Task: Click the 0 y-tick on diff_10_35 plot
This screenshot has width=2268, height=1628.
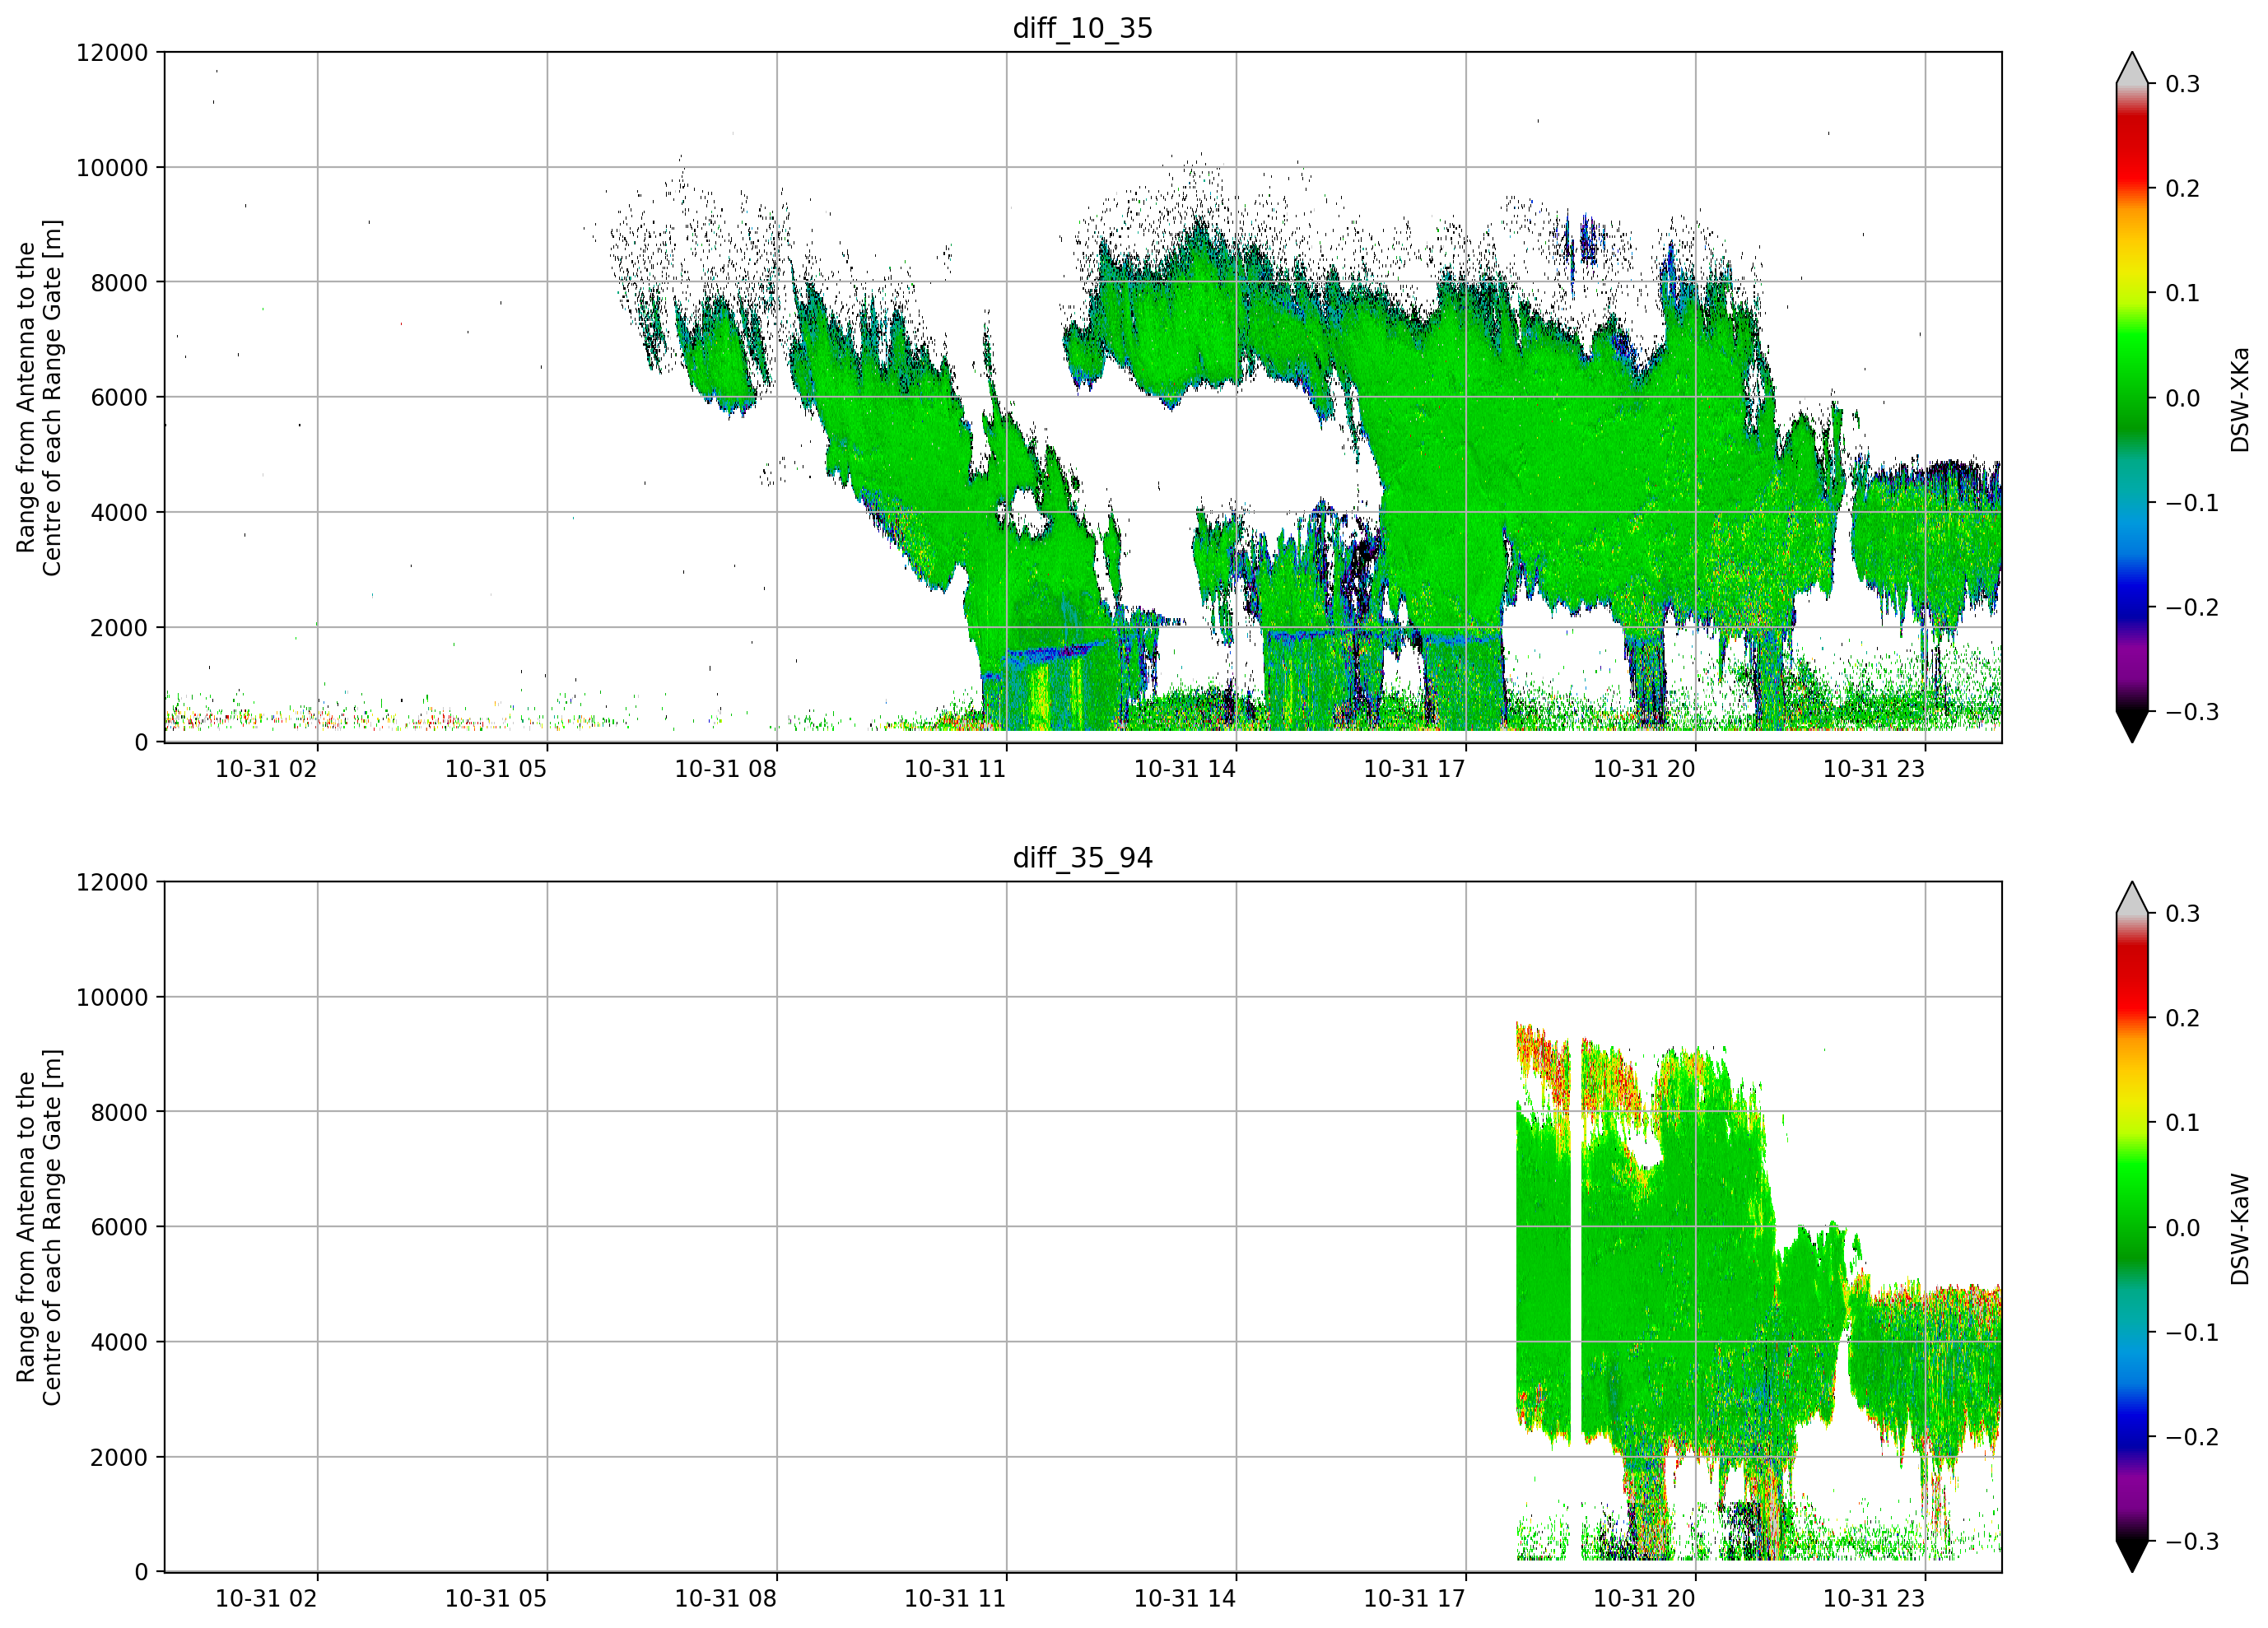Action: click(141, 743)
